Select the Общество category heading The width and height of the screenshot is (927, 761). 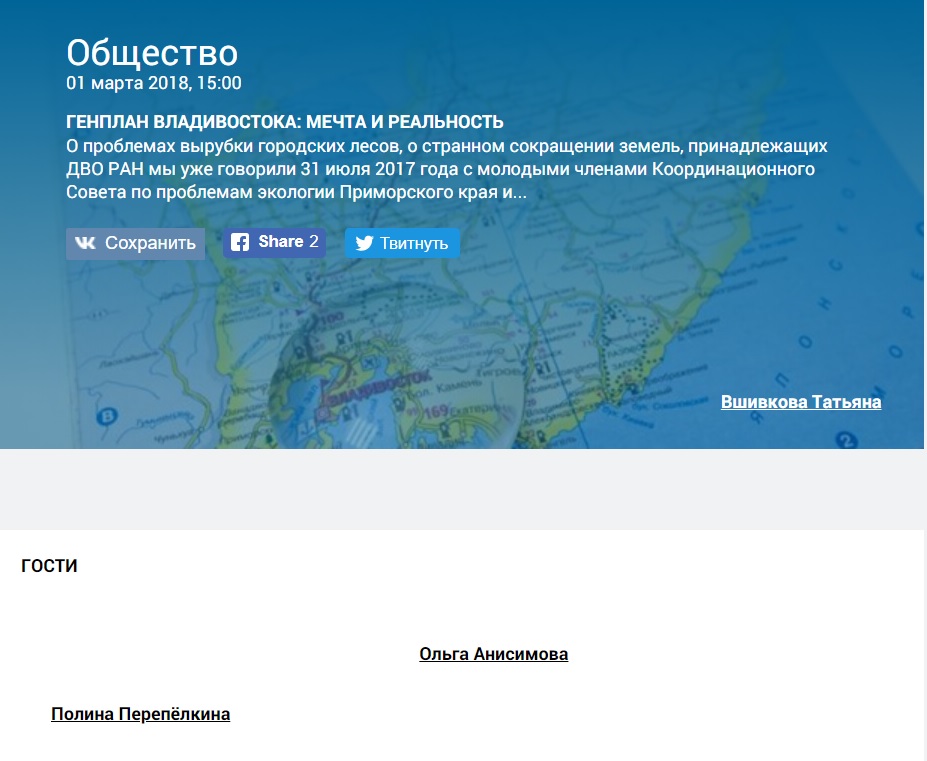click(x=152, y=52)
